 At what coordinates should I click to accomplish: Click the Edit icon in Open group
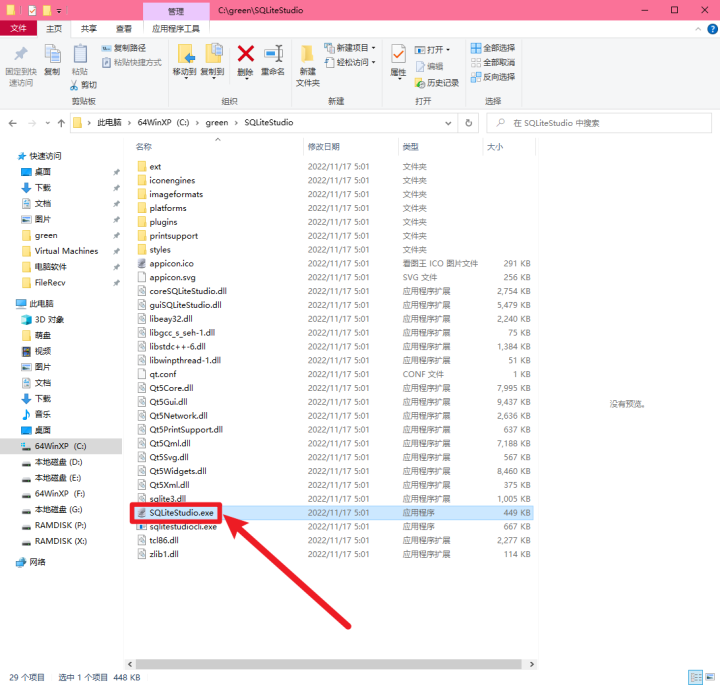click(x=420, y=67)
